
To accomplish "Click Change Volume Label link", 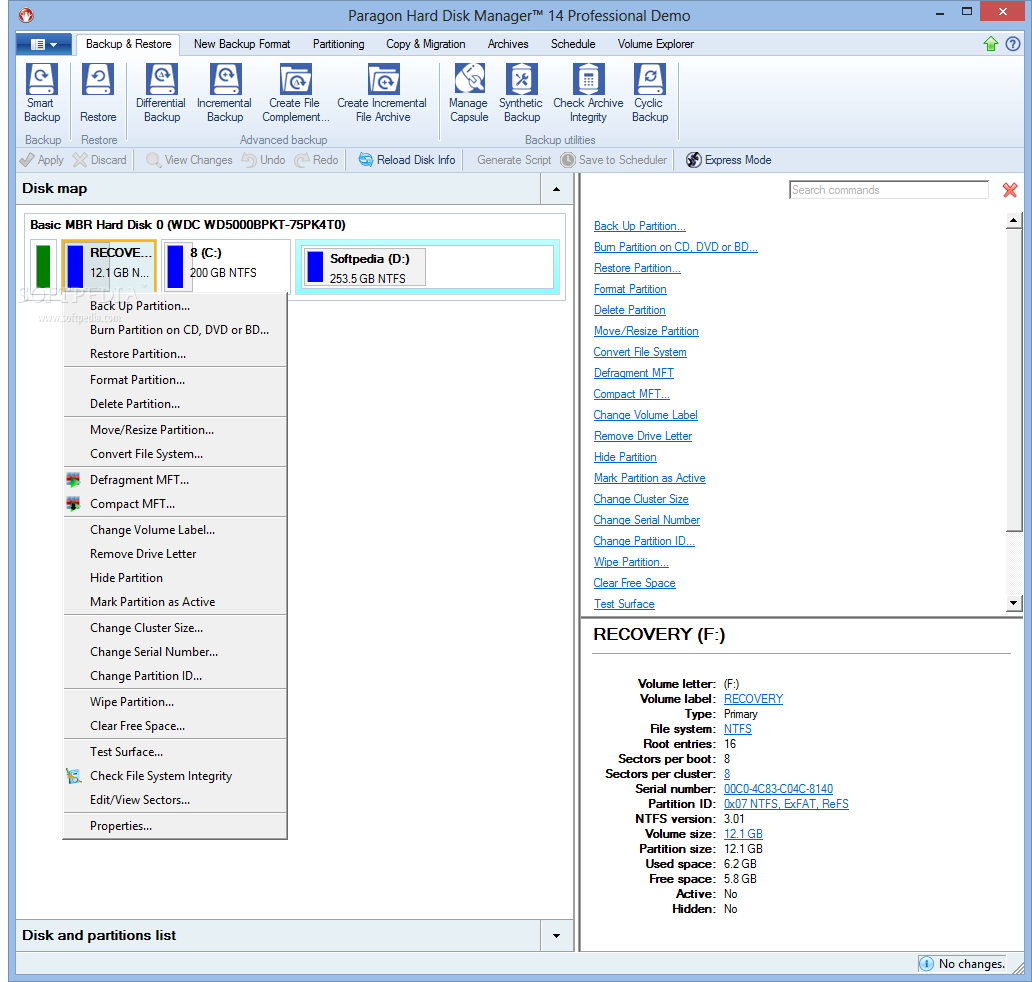I will pos(645,415).
